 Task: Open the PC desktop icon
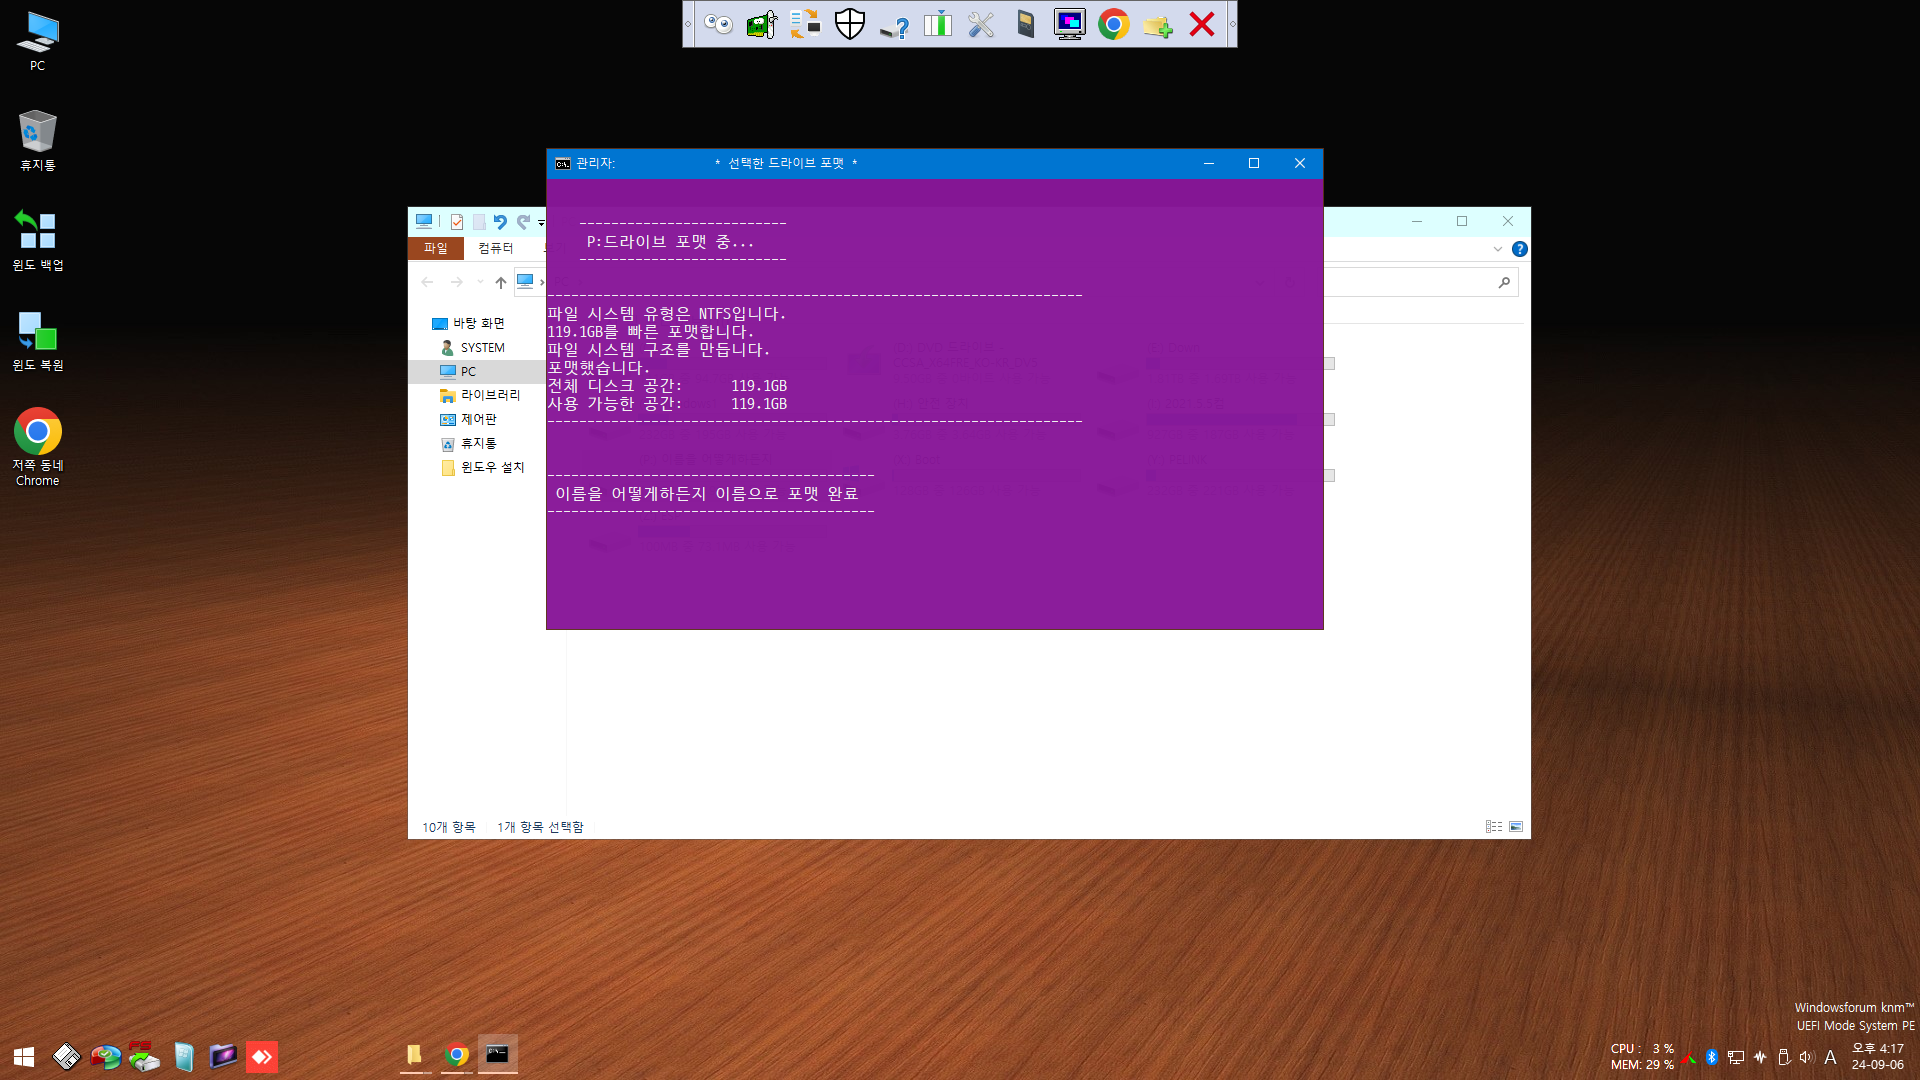click(x=37, y=42)
